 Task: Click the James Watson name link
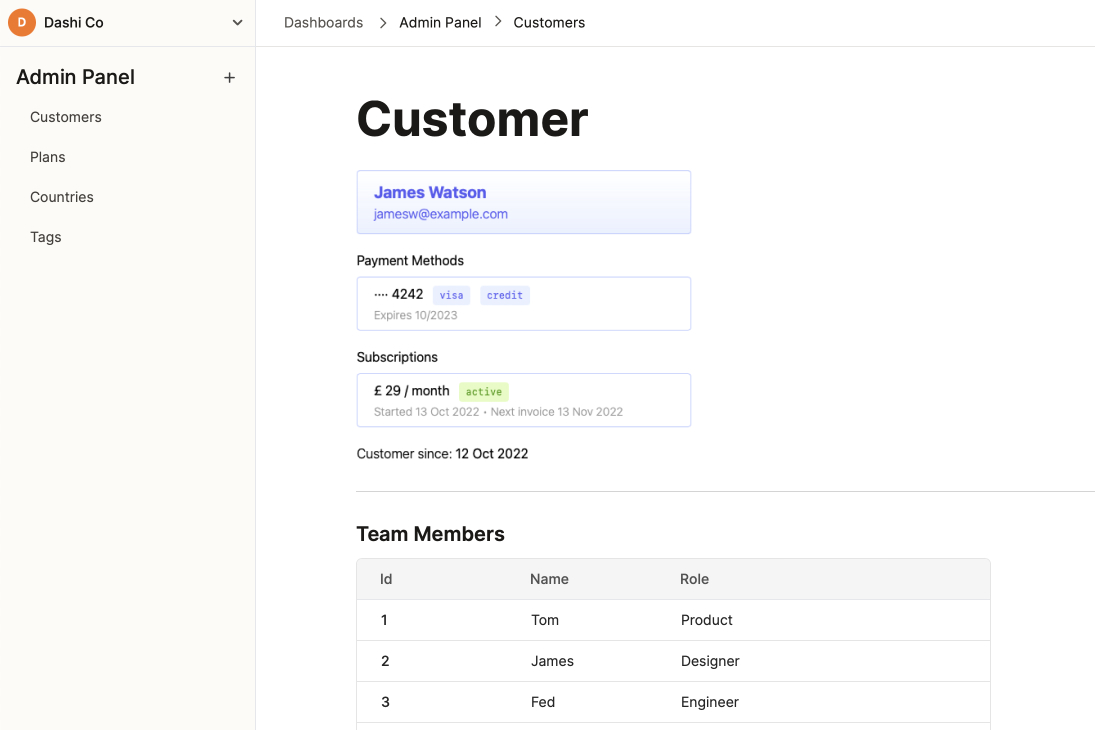(429, 192)
